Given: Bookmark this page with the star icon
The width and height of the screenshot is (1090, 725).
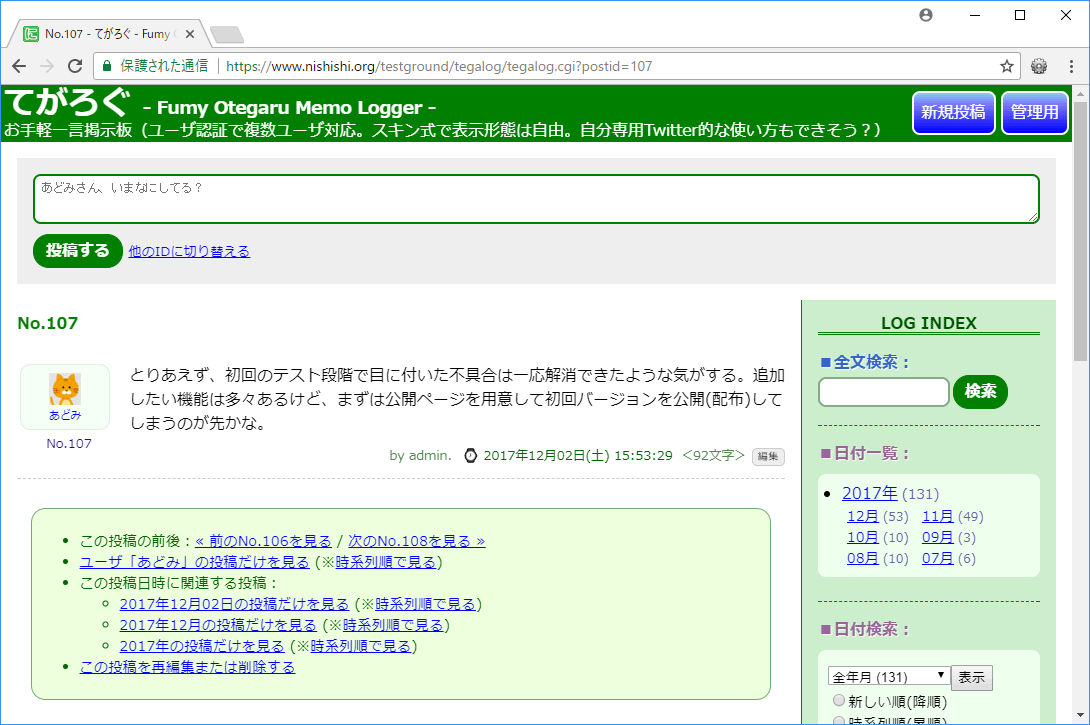Looking at the screenshot, I should click(1006, 66).
